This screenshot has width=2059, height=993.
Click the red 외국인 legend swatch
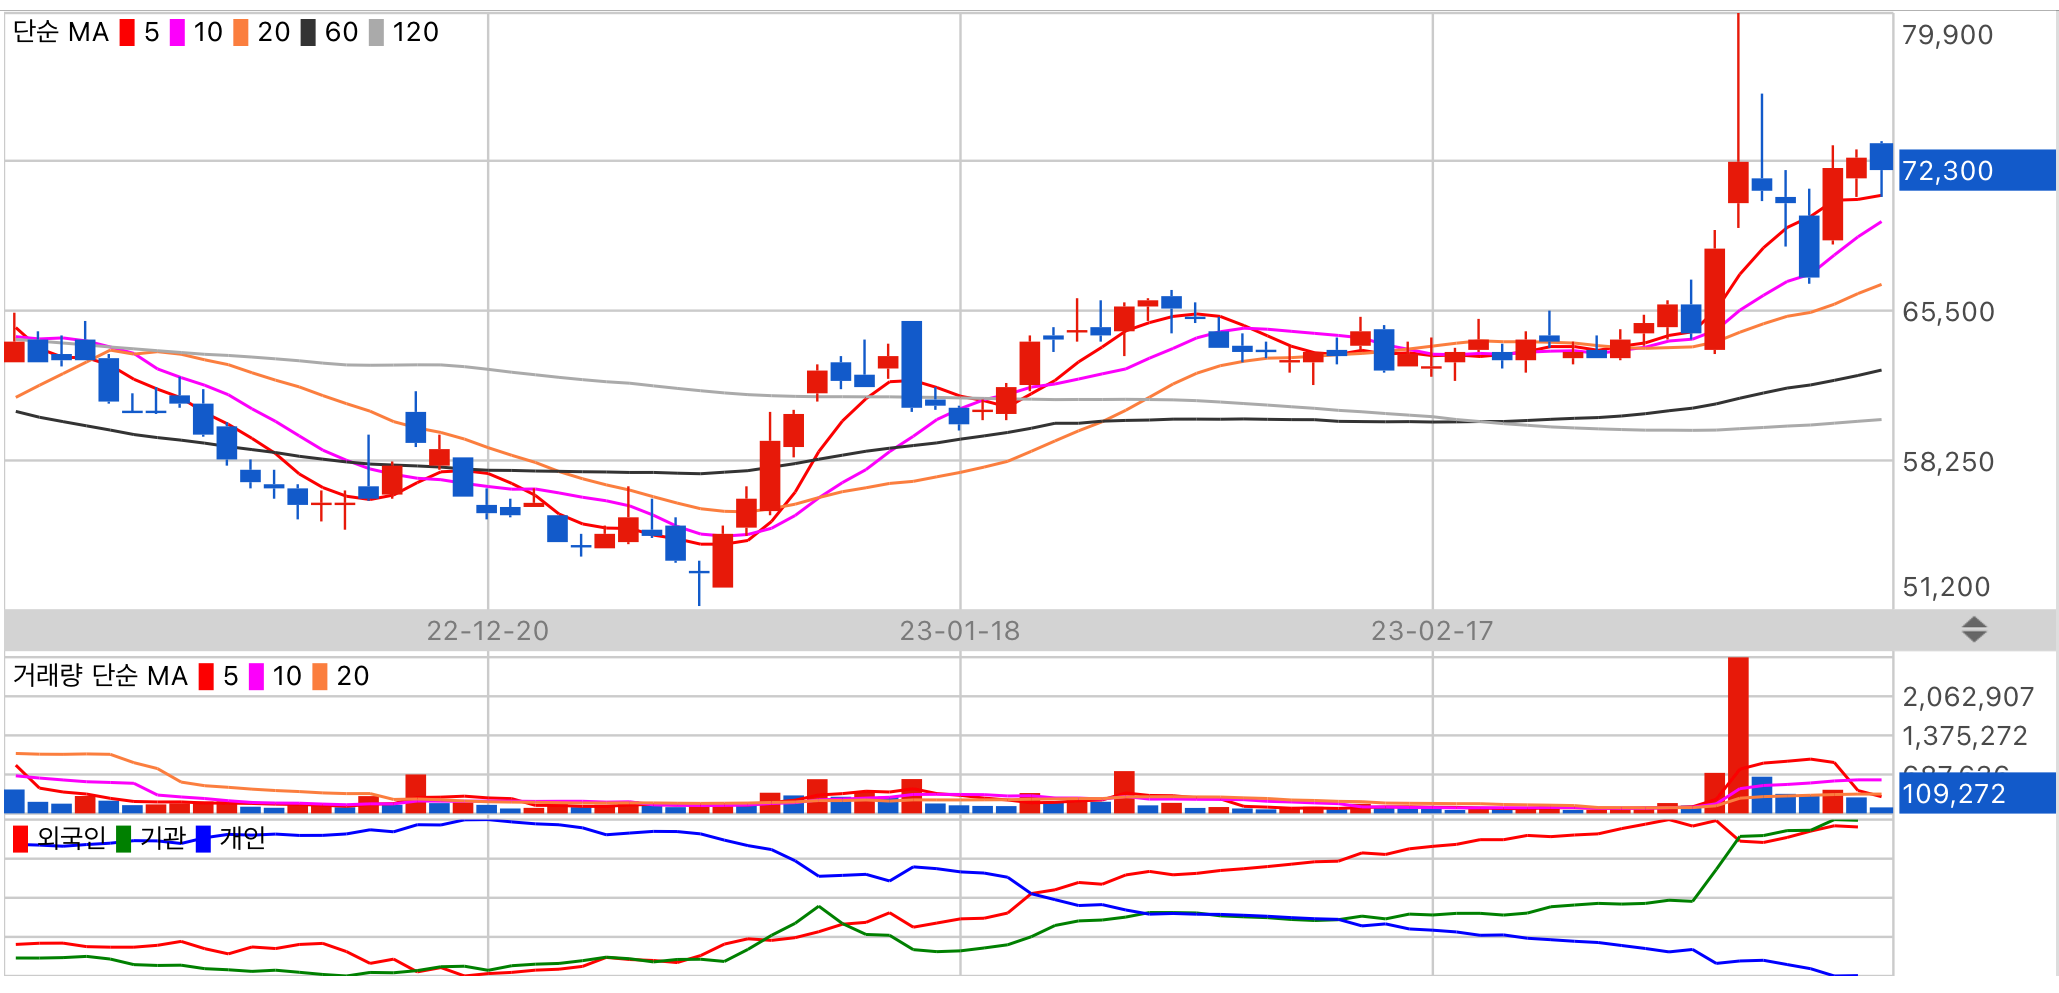coord(20,839)
